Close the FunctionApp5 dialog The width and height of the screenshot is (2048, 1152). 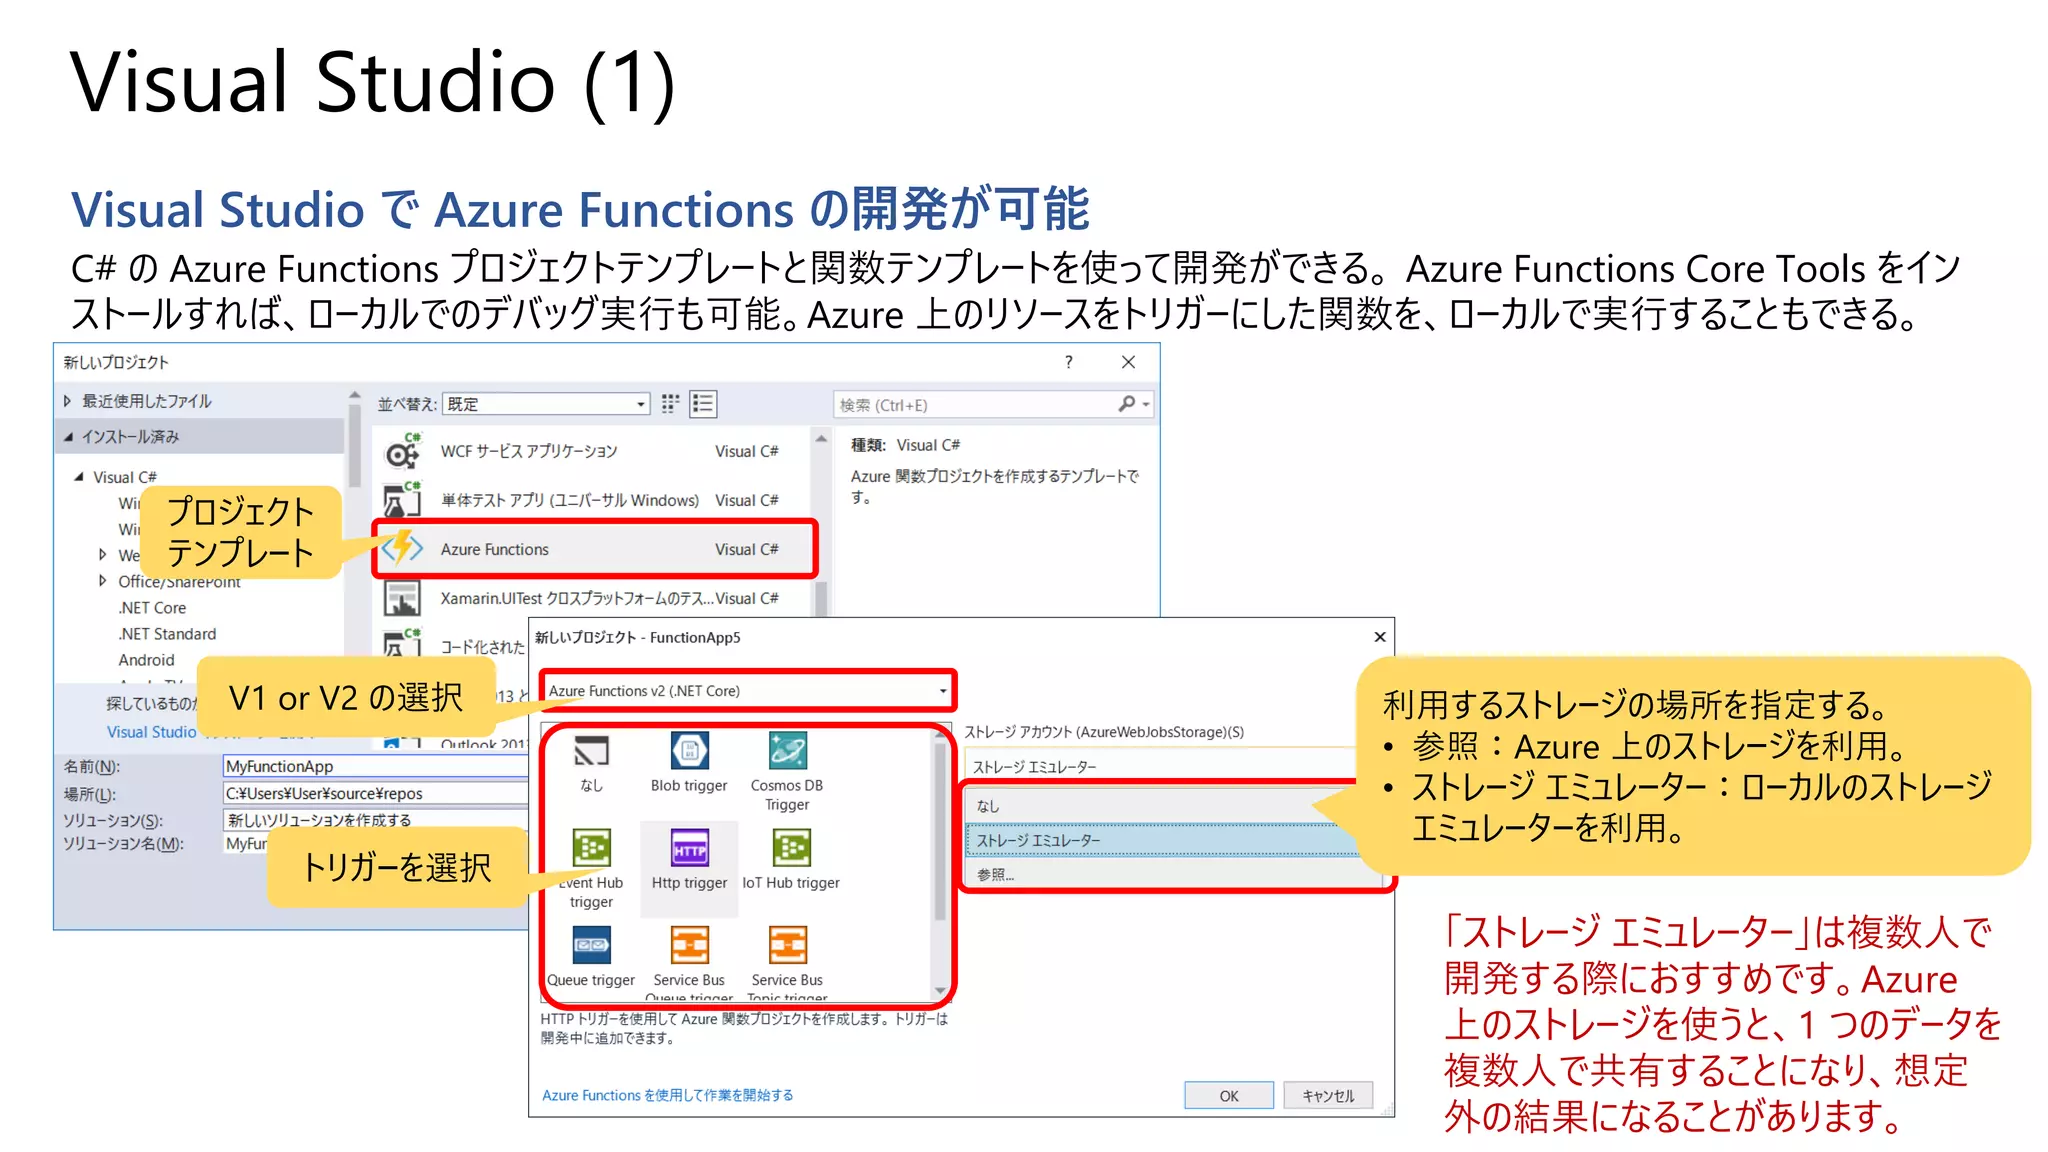click(x=1380, y=637)
